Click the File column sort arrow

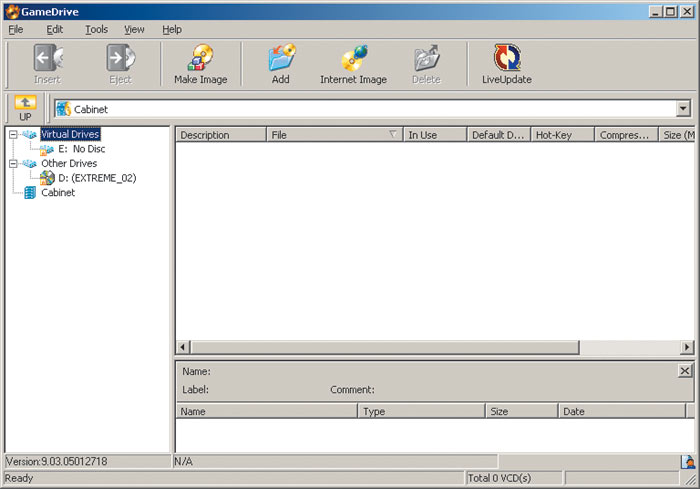(x=392, y=134)
